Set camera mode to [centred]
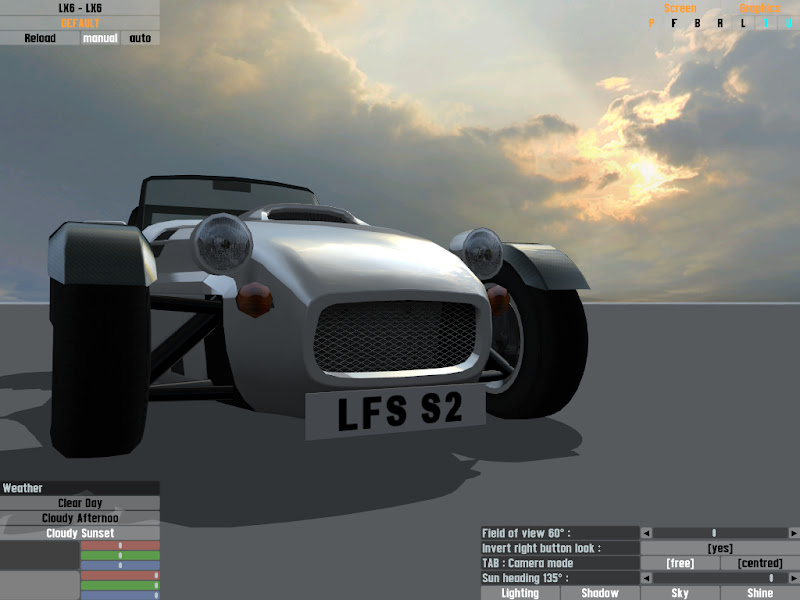 point(760,563)
